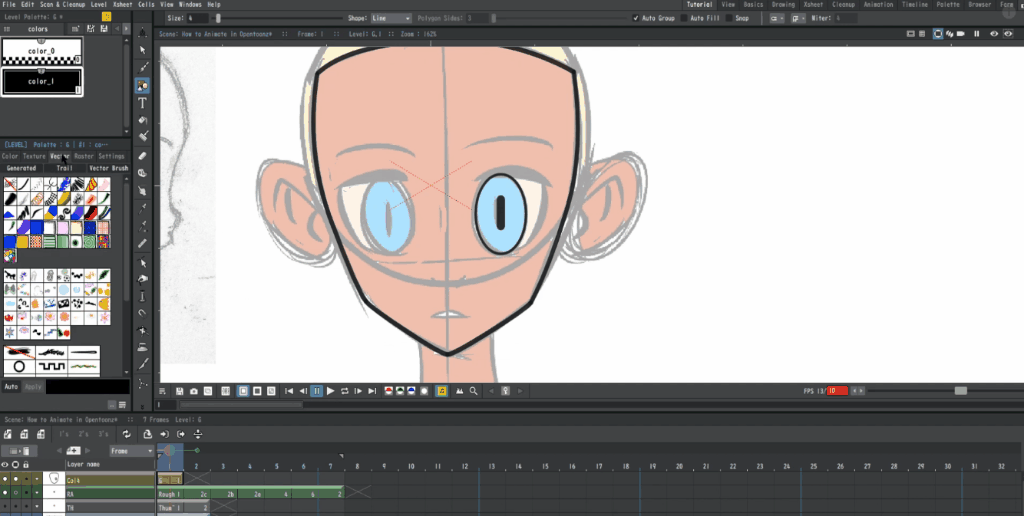The width and height of the screenshot is (1024, 516).
Task: Enable the Auto Fill checkbox
Action: pyautogui.click(x=684, y=18)
